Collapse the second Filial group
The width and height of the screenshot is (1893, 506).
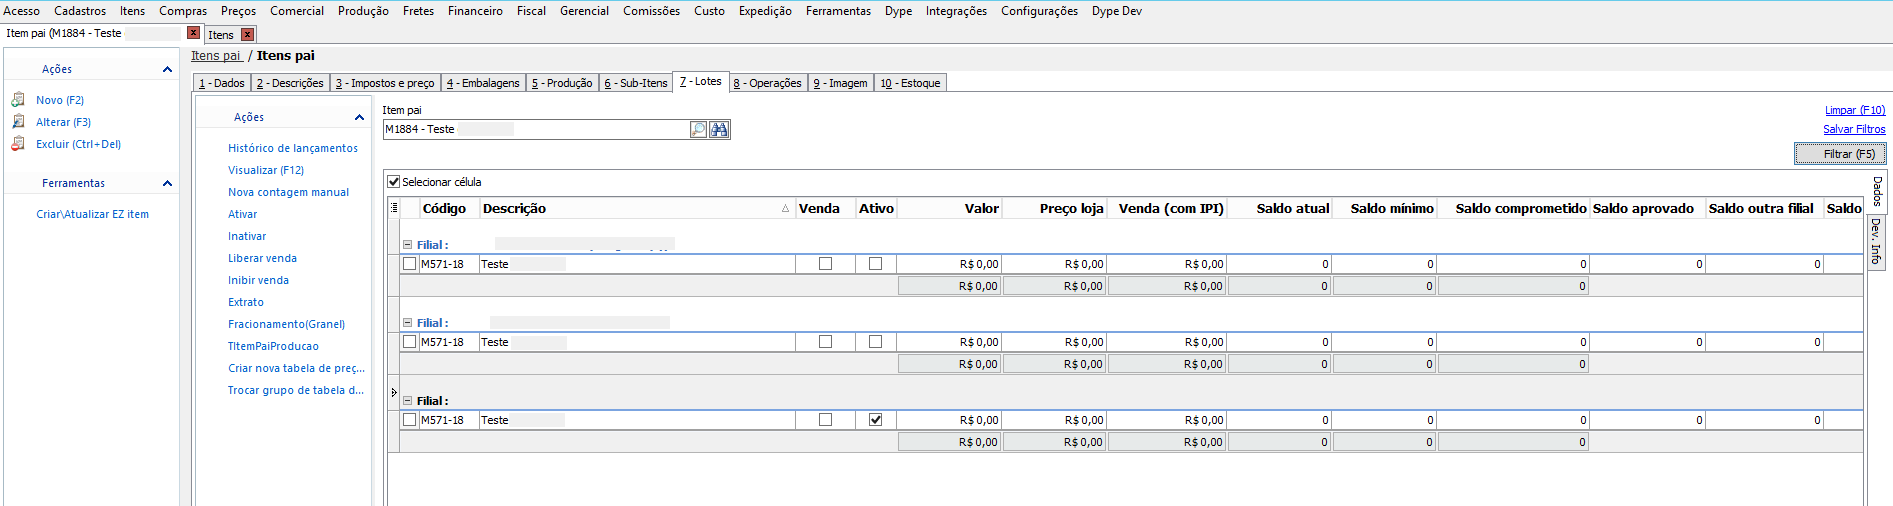pyautogui.click(x=407, y=323)
